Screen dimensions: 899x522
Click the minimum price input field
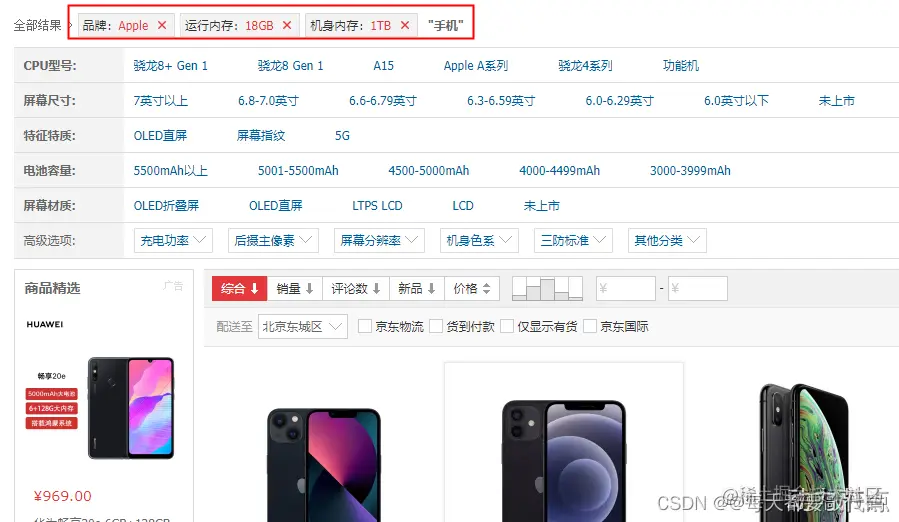coord(626,289)
